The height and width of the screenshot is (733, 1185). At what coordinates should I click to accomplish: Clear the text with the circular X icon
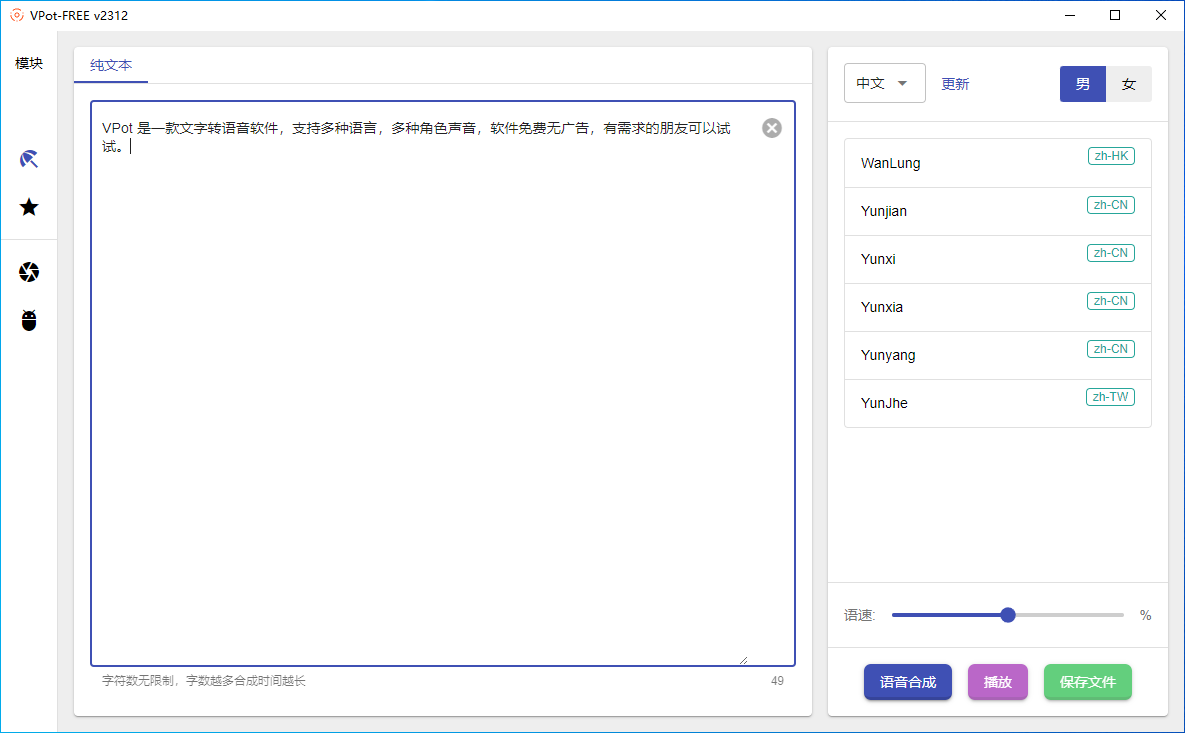[771, 127]
